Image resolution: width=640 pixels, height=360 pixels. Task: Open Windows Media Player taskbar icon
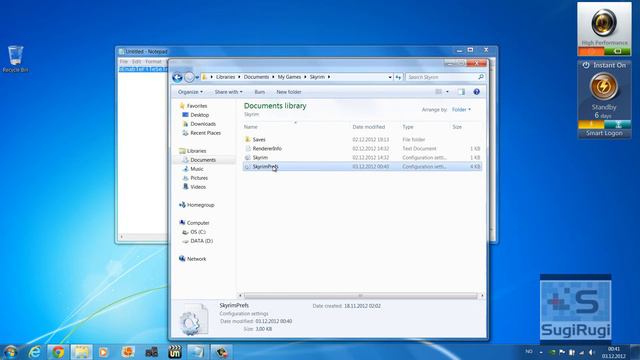point(104,352)
